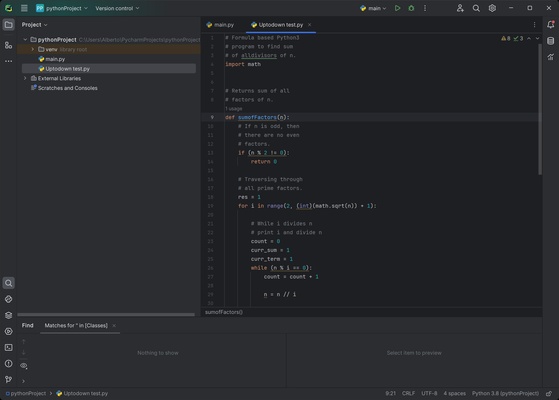The height and width of the screenshot is (400, 559).
Task: Open the Project view dropdown
Action: [35, 25]
